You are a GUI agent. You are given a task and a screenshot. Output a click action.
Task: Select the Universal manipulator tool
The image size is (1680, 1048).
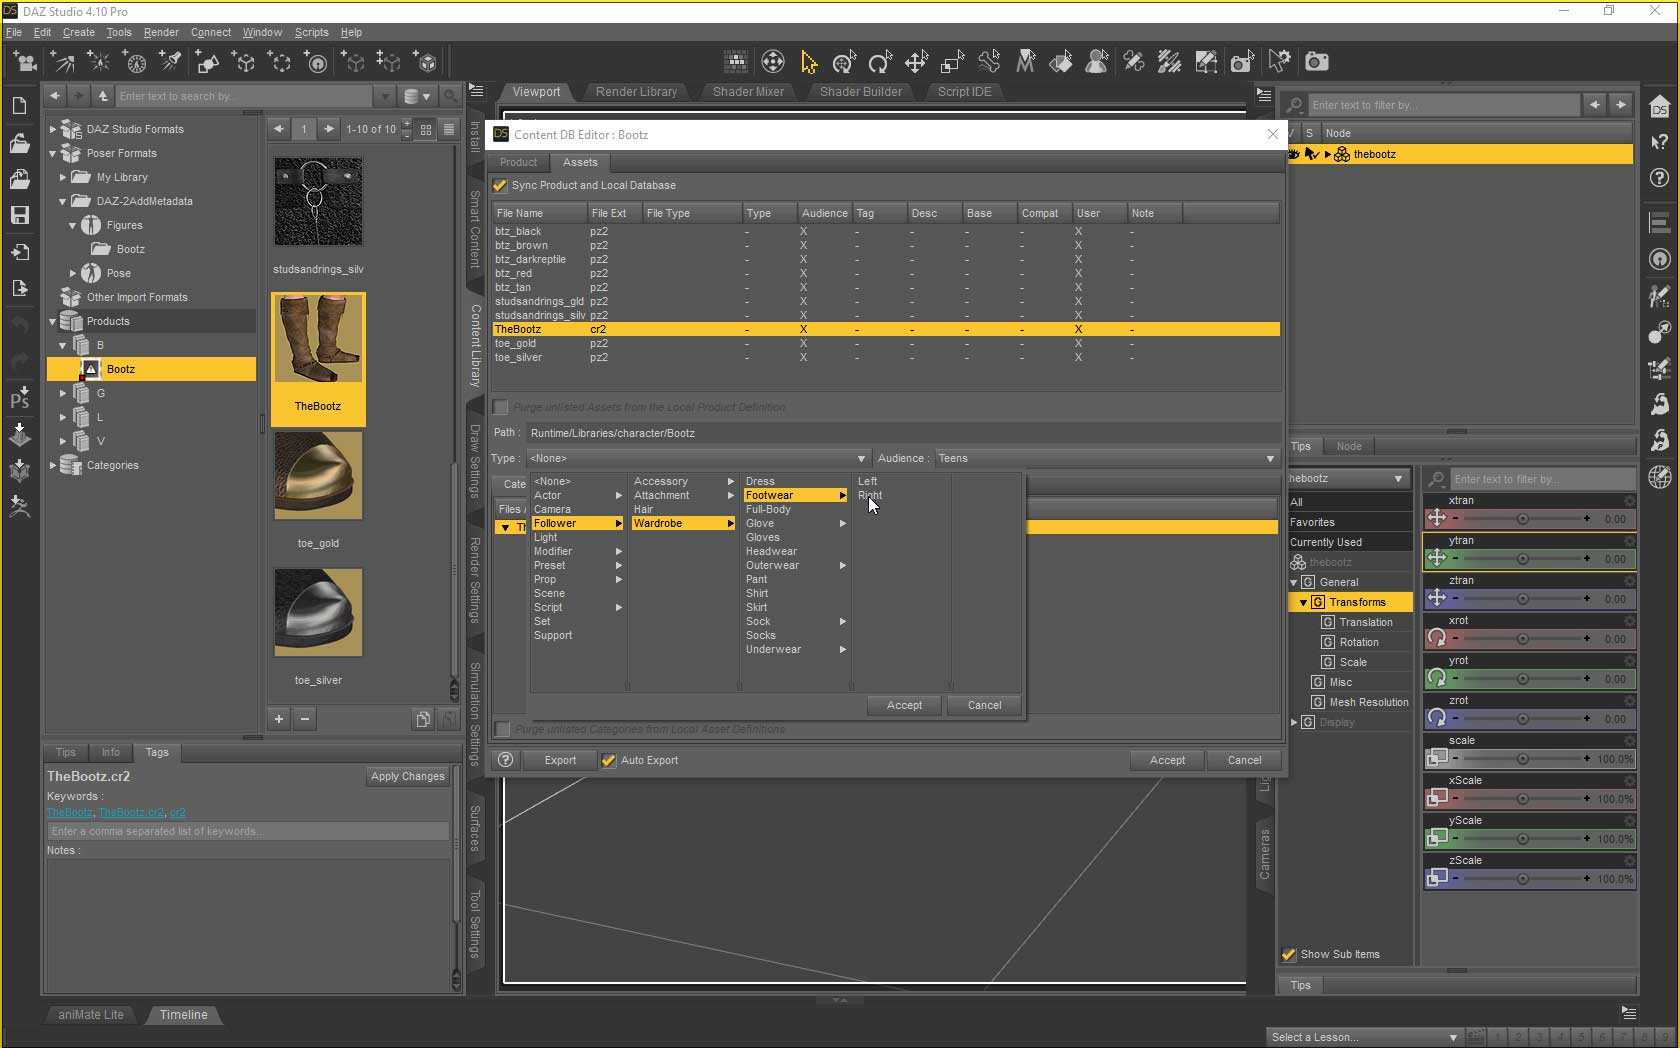click(x=844, y=63)
